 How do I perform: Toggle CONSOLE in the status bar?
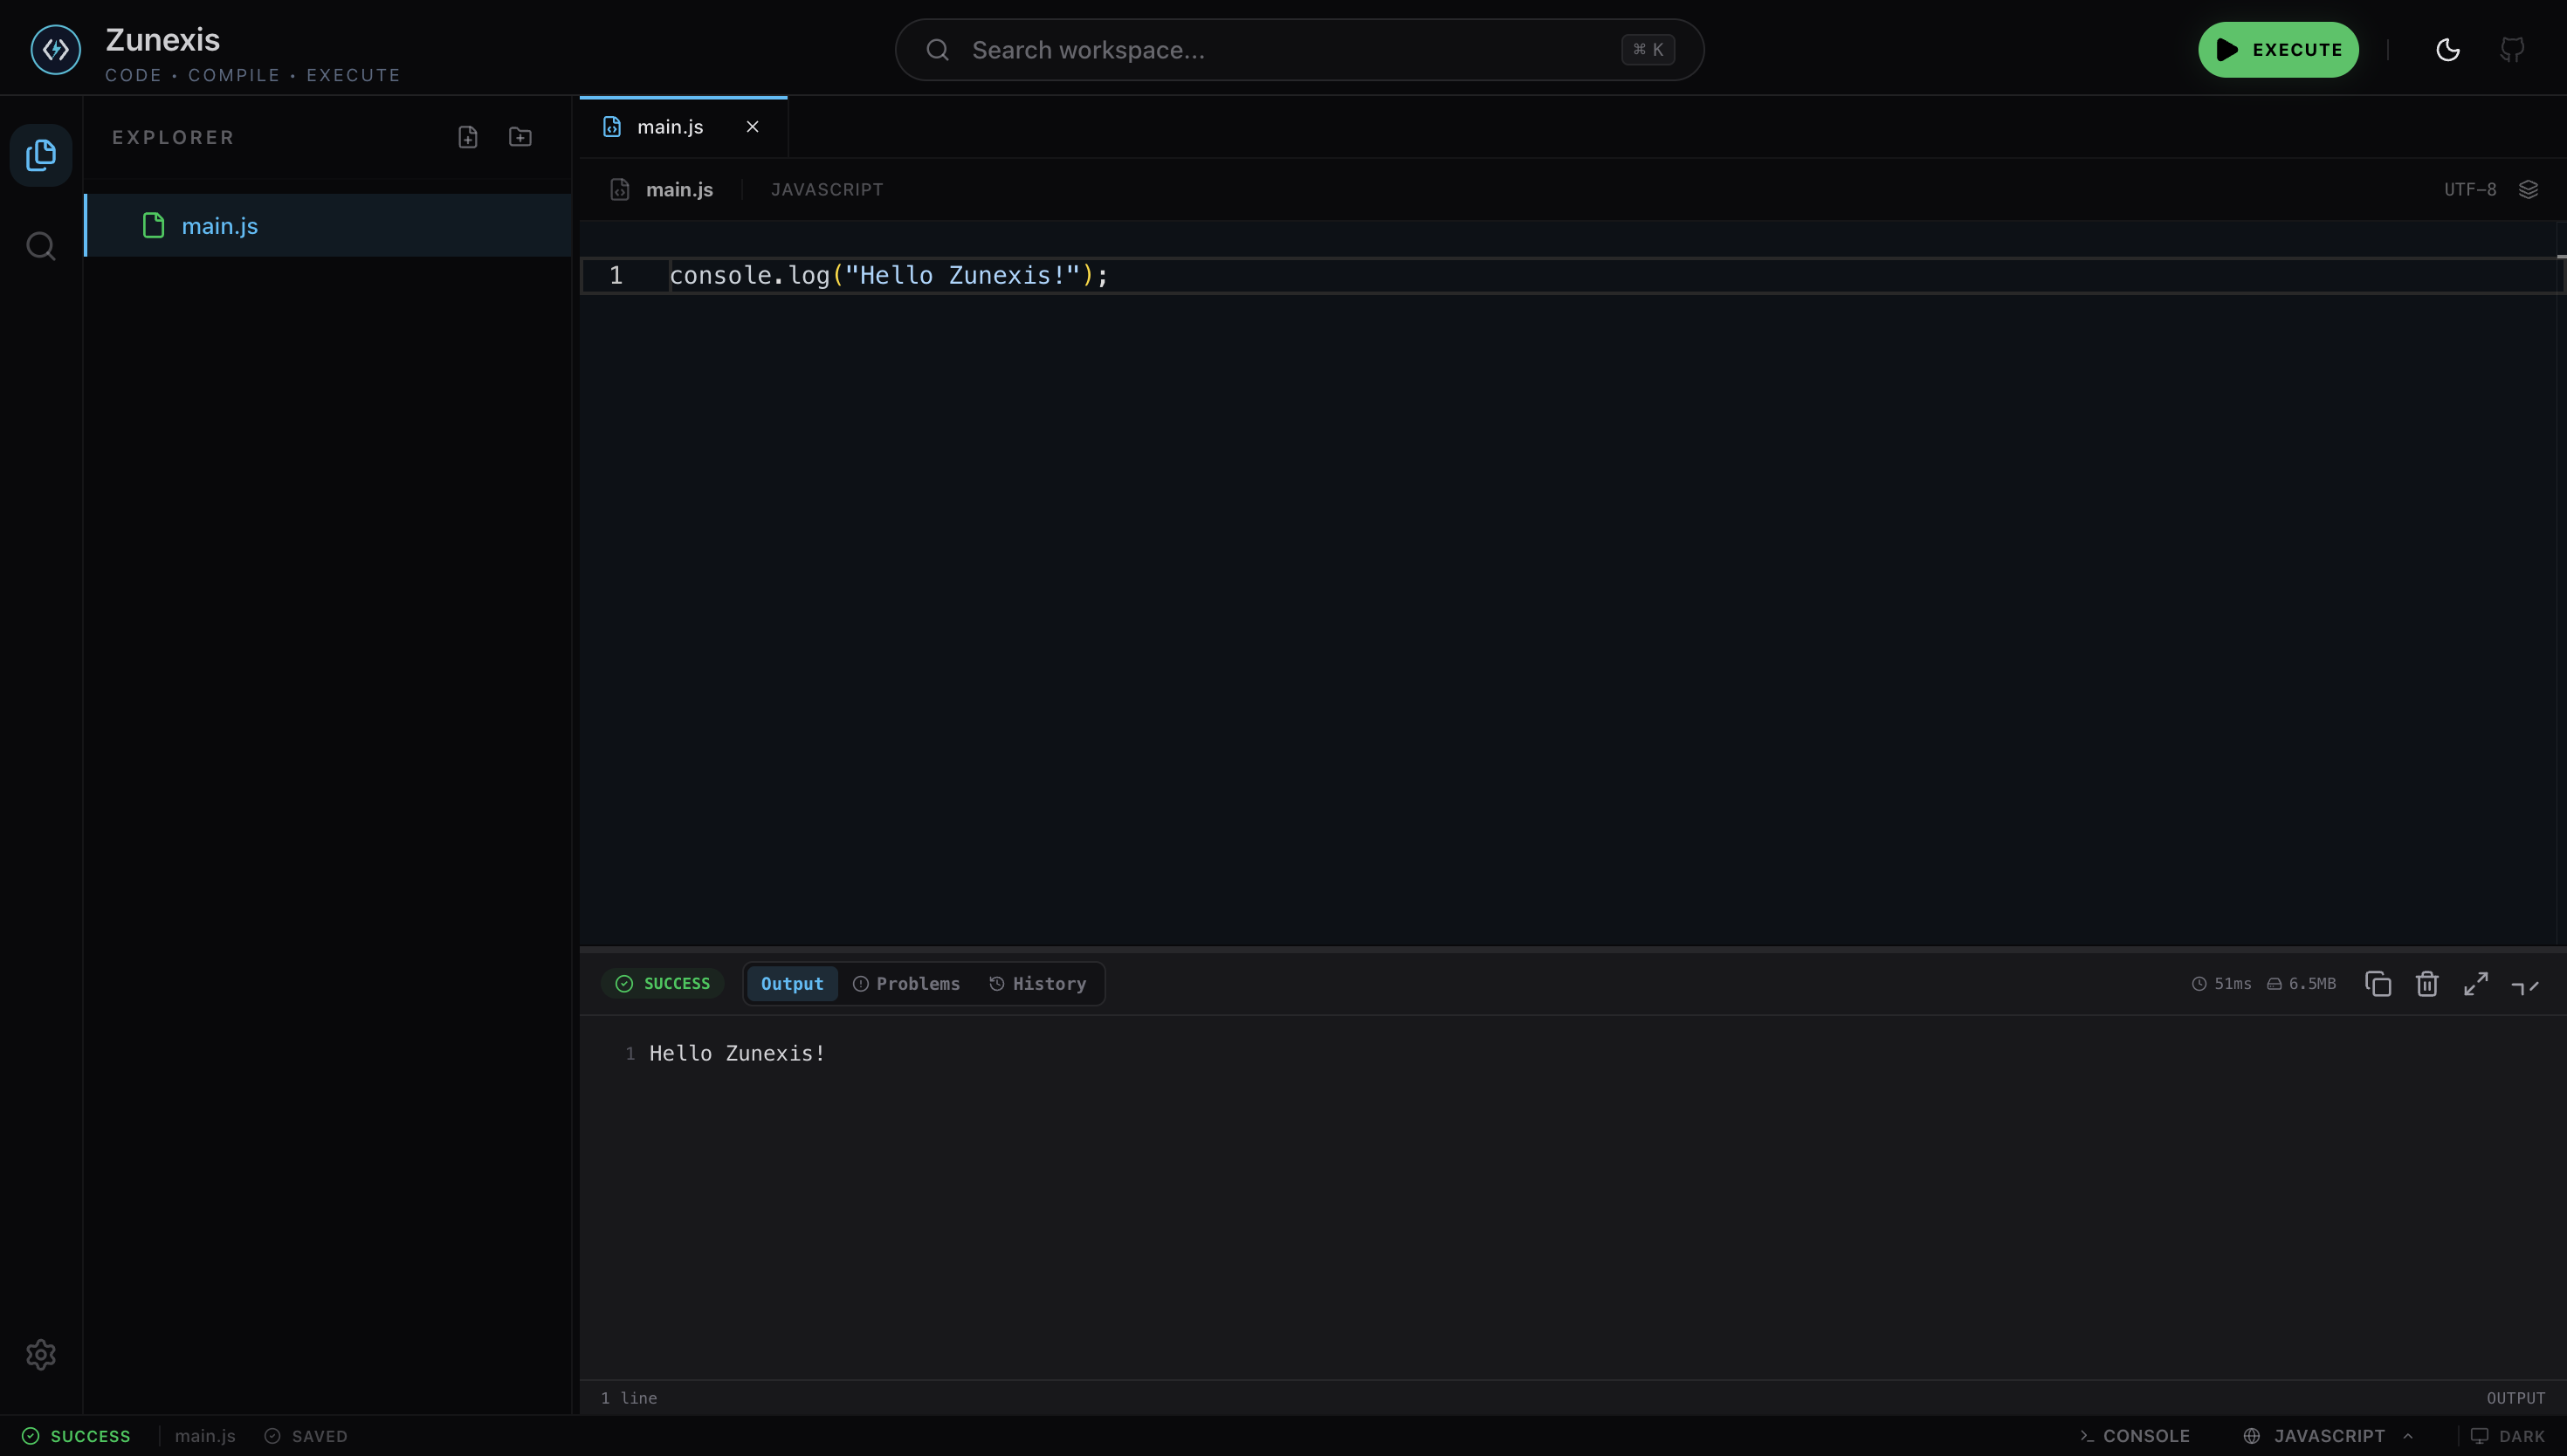(x=2135, y=1436)
